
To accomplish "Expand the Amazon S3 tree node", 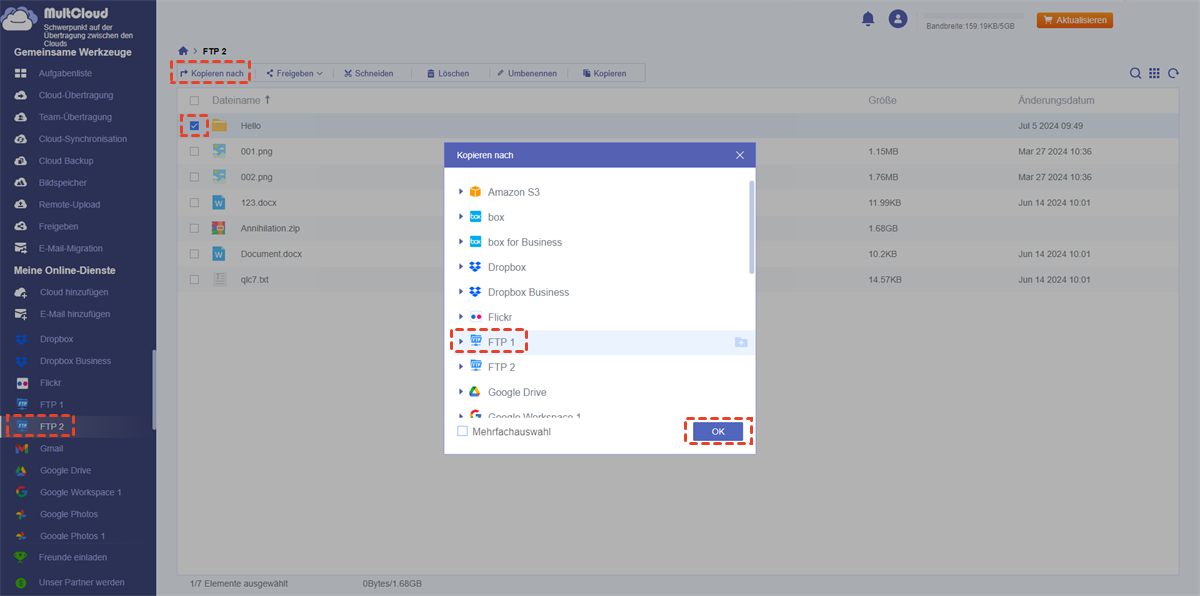I will (x=461, y=191).
